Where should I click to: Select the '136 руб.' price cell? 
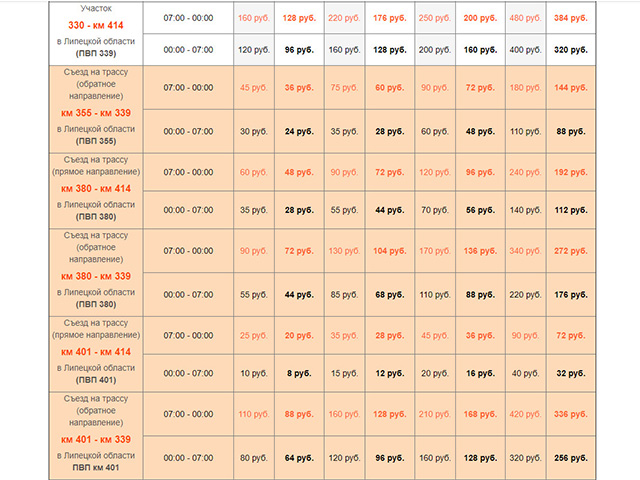(480, 251)
